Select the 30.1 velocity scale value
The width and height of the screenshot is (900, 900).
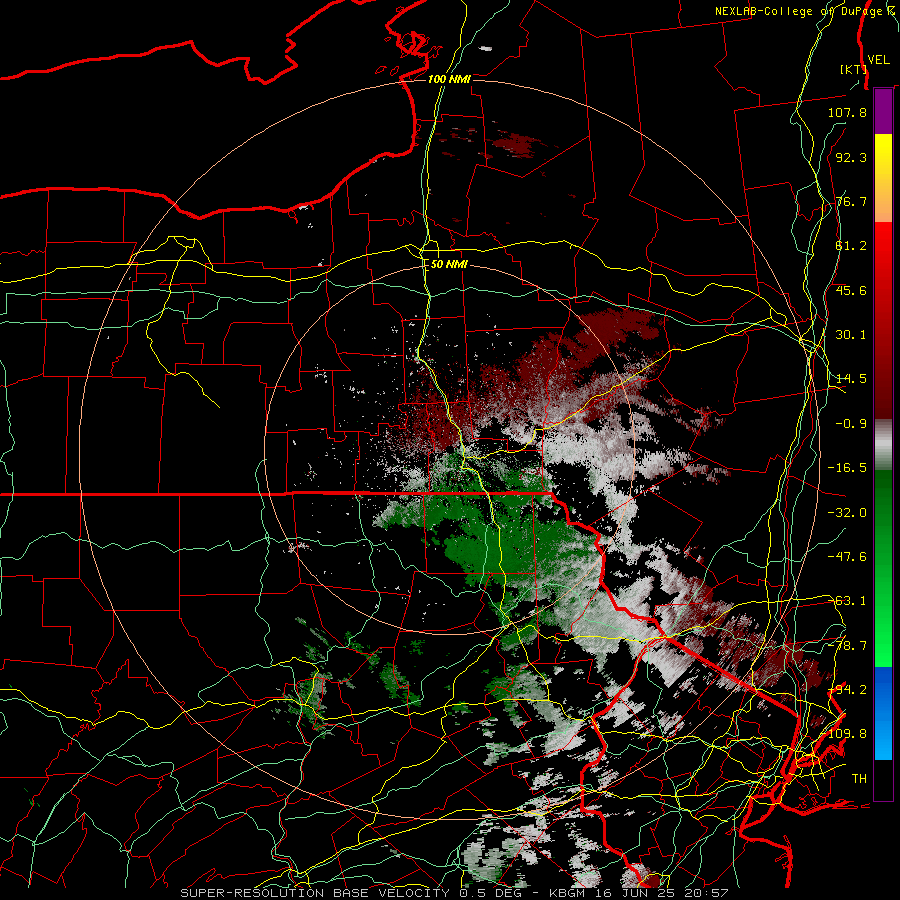click(851, 335)
